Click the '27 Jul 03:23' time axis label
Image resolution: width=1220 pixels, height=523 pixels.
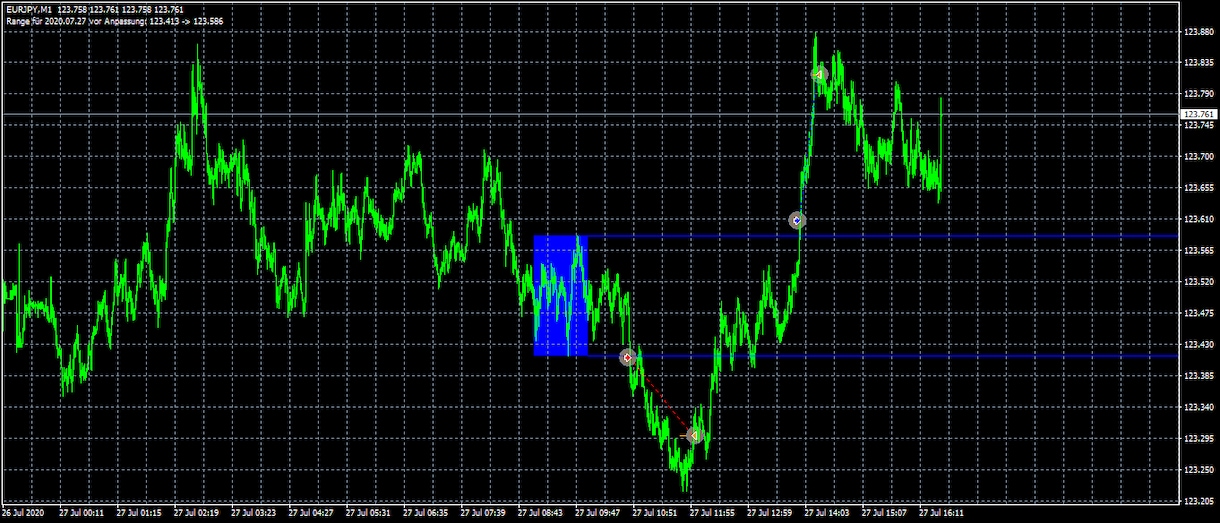pyautogui.click(x=254, y=512)
